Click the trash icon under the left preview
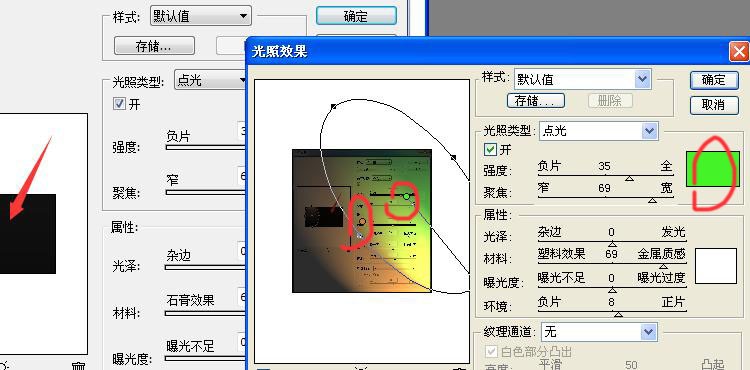Viewport: 750px width, 370px height. click(78, 367)
